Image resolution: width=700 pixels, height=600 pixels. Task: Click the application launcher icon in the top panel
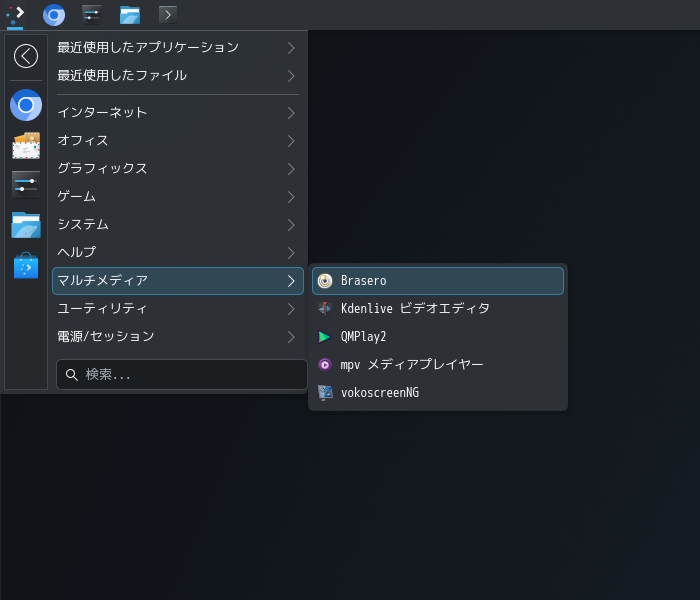pos(15,14)
